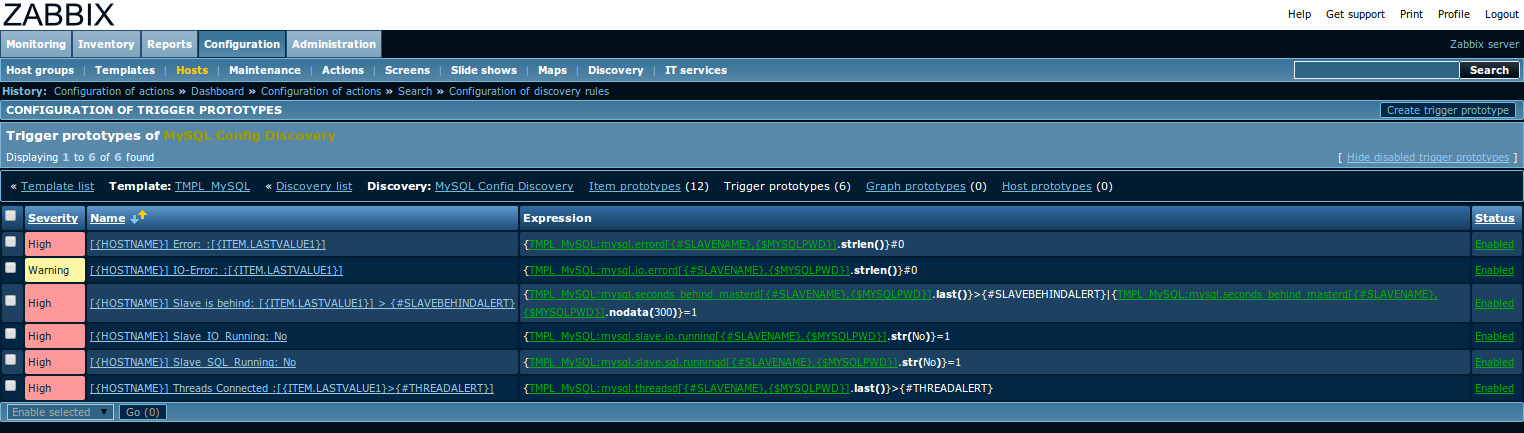The width and height of the screenshot is (1524, 433).
Task: Sort table by Status column
Action: [1494, 218]
